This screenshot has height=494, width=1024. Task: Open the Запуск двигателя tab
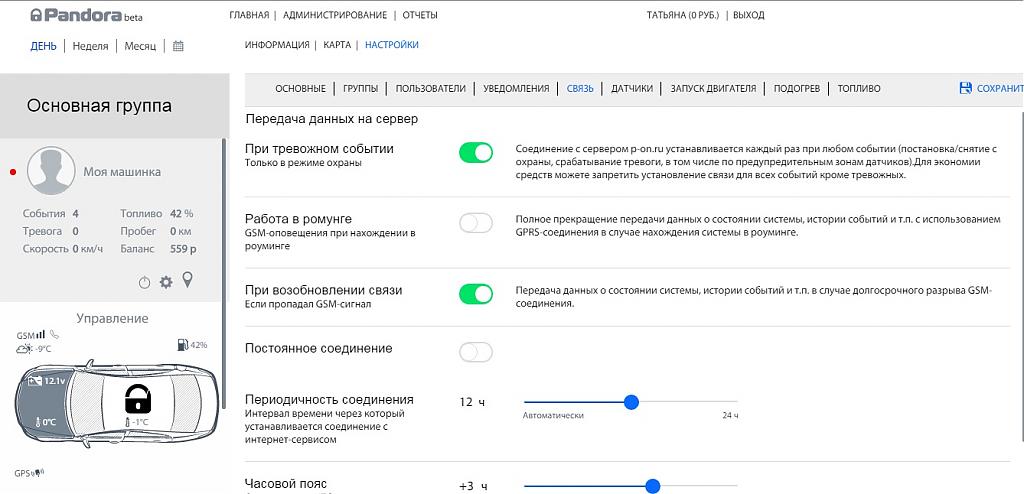(x=712, y=88)
